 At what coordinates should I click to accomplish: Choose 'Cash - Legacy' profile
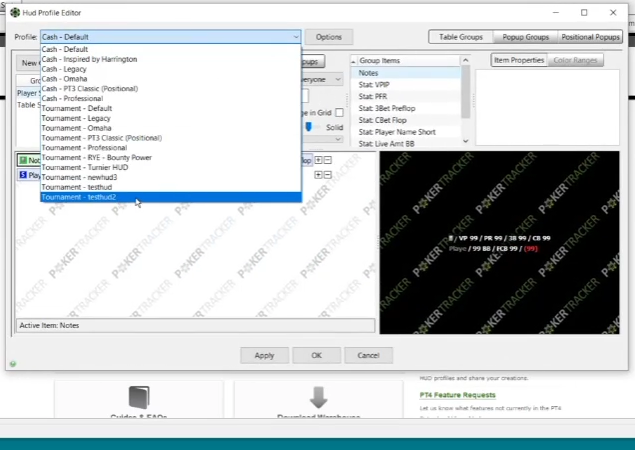(x=171, y=69)
